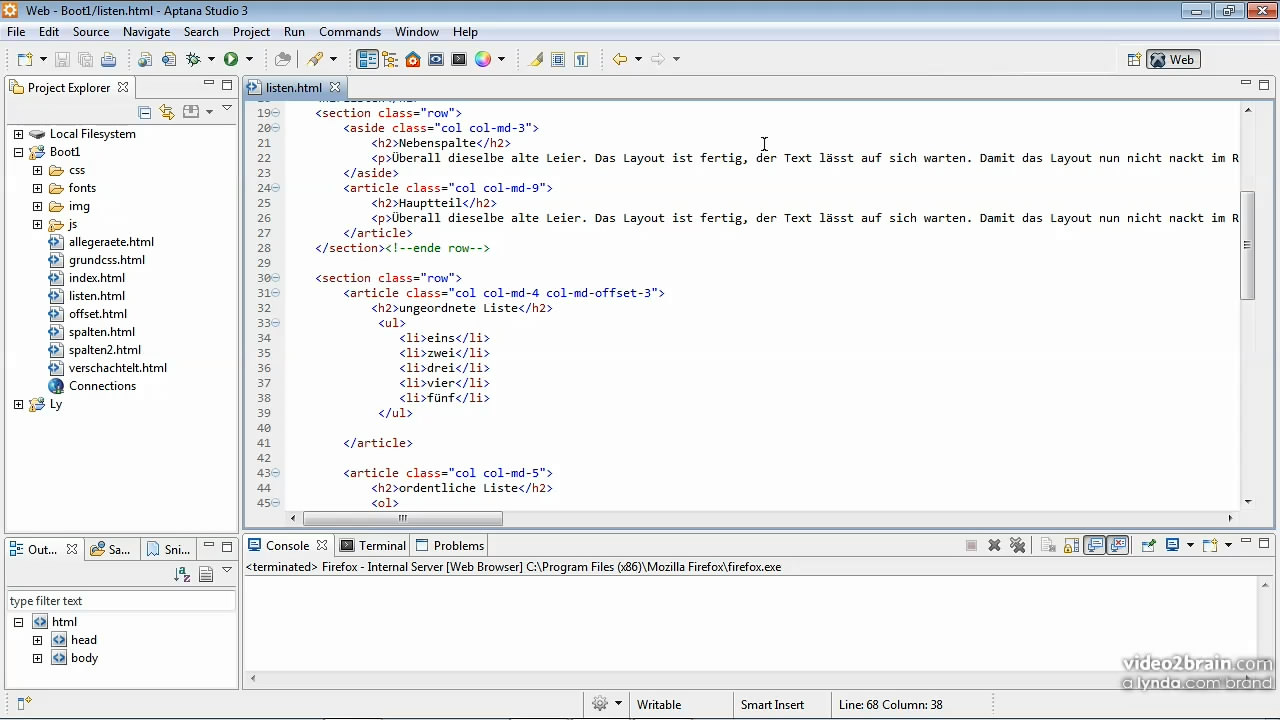Click Link with Editor double-arrow icon
The image size is (1280, 720).
167,112
